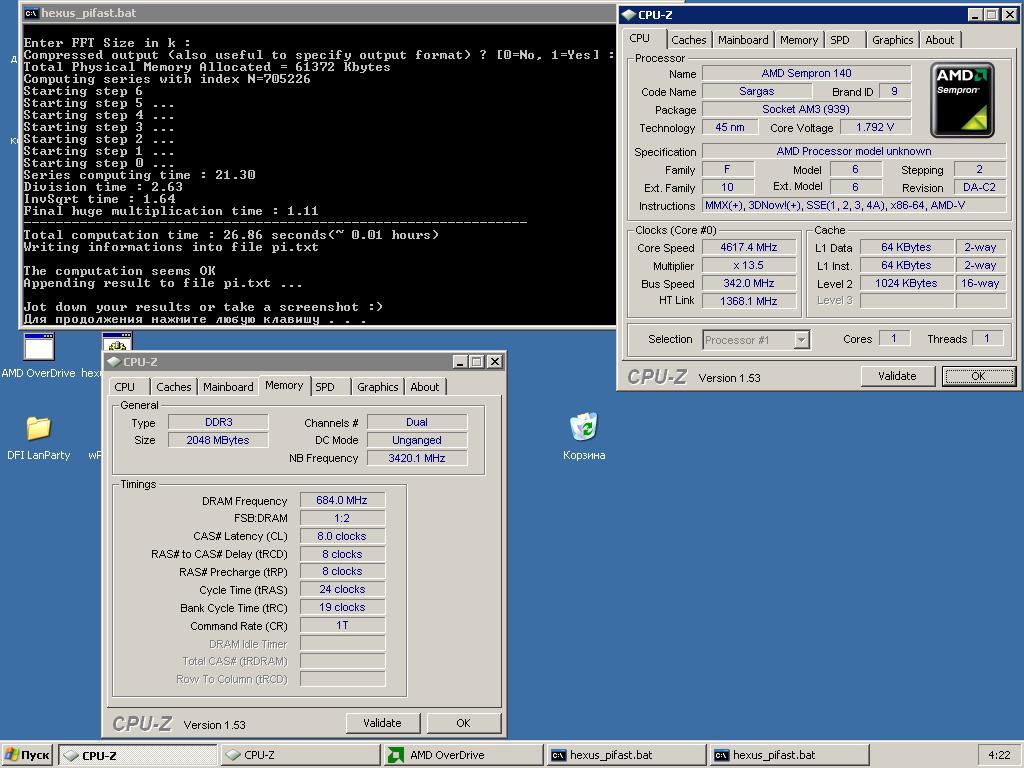
Task: Minimize the CPU tab CPU-Z window
Action: coord(976,15)
